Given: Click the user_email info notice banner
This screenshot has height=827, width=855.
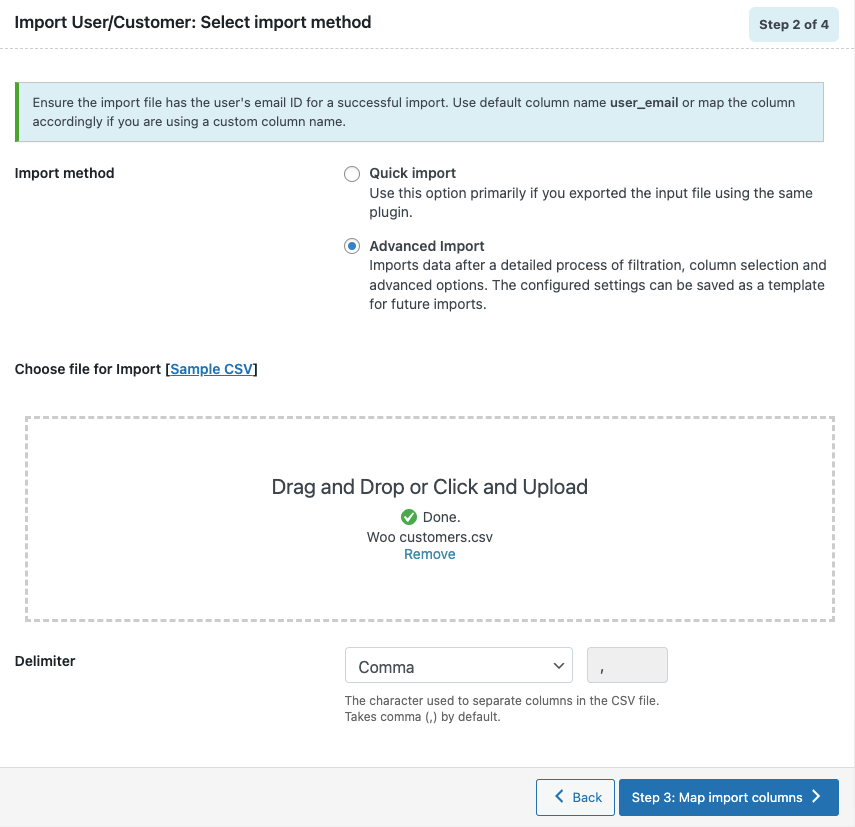Looking at the screenshot, I should [x=420, y=112].
